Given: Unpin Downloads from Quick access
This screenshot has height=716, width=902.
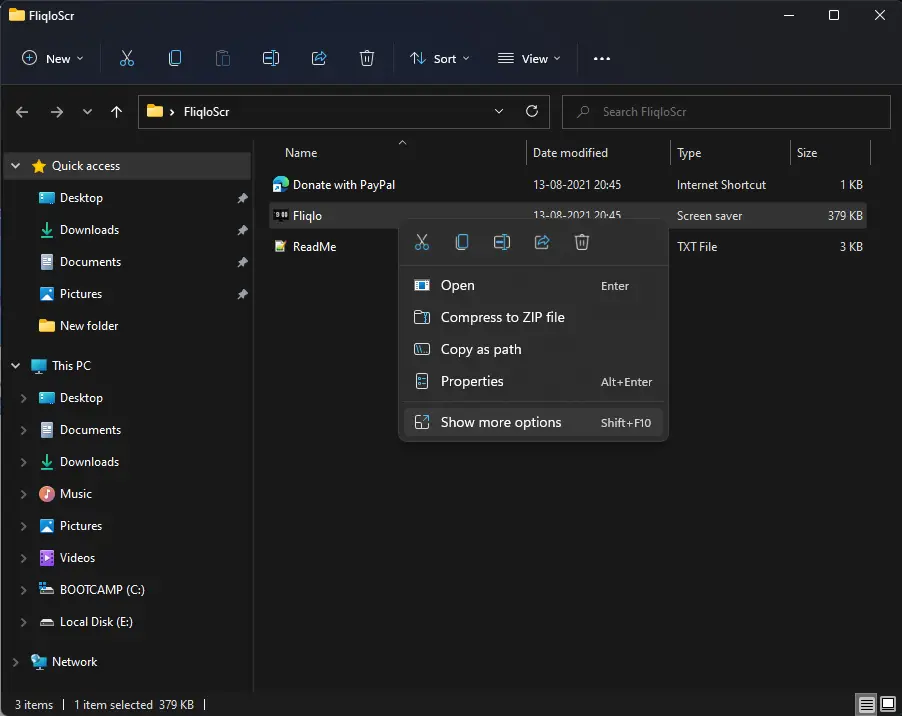Looking at the screenshot, I should (x=242, y=230).
